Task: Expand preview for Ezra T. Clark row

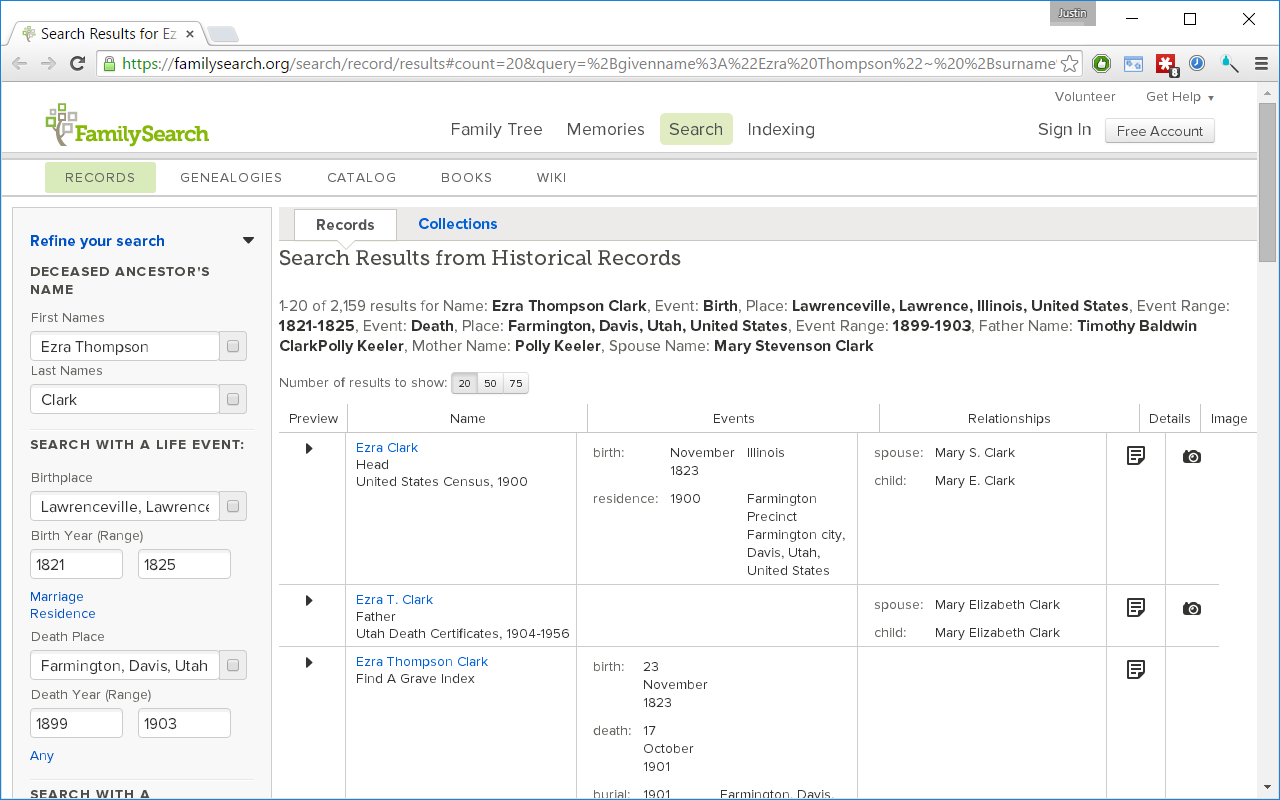Action: [309, 600]
